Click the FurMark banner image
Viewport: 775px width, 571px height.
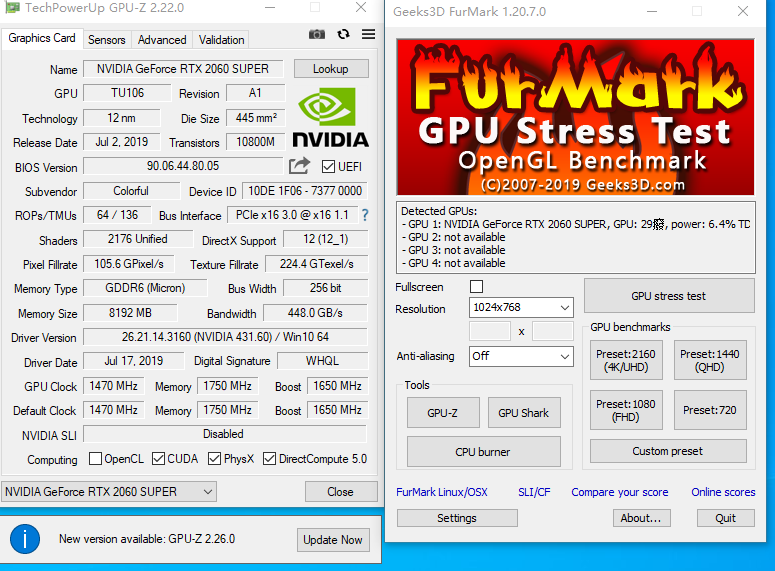[x=575, y=117]
